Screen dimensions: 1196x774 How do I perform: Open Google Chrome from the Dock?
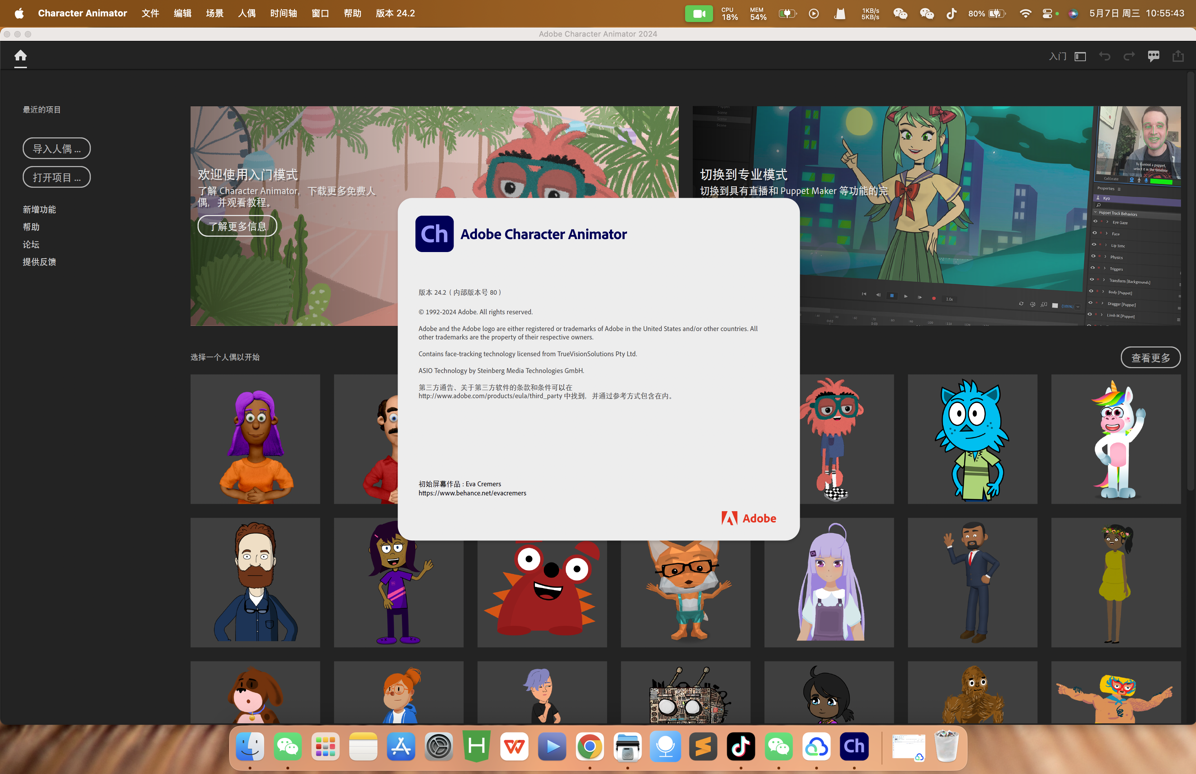(589, 746)
